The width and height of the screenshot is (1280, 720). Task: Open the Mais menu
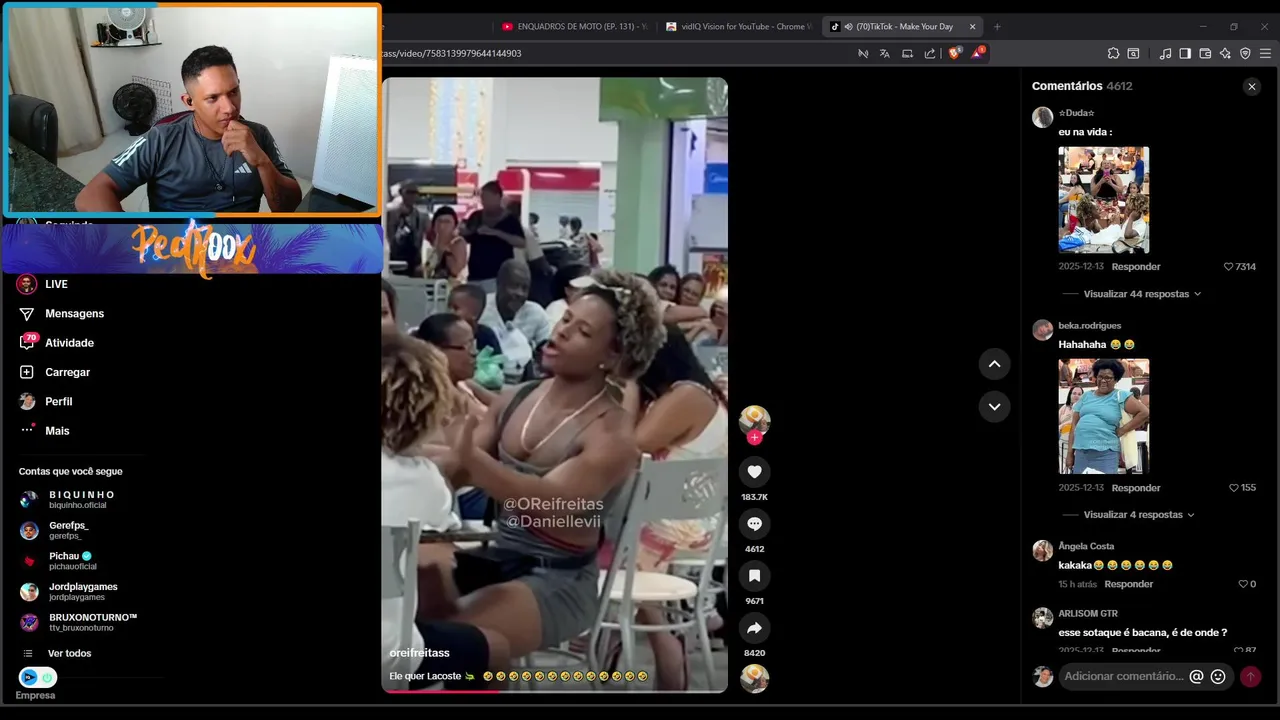pos(45,430)
